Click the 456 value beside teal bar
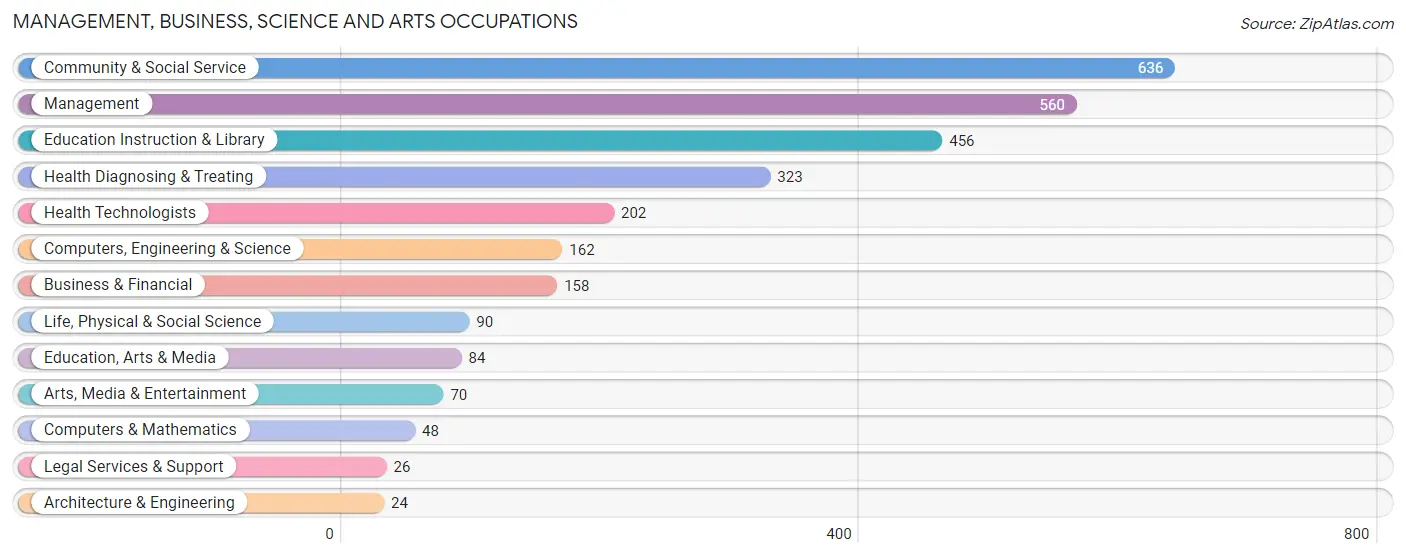The image size is (1406, 558). 961,141
